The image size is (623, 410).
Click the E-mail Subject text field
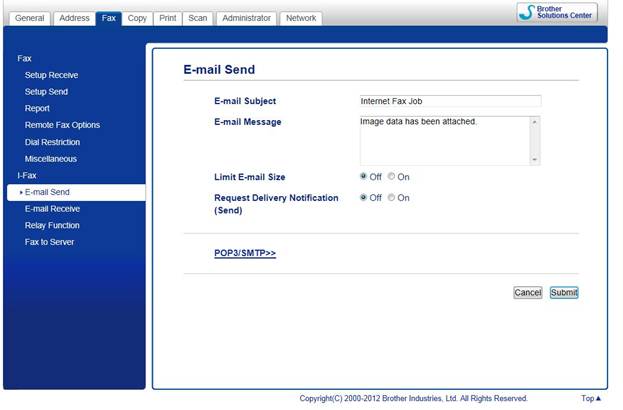449,101
